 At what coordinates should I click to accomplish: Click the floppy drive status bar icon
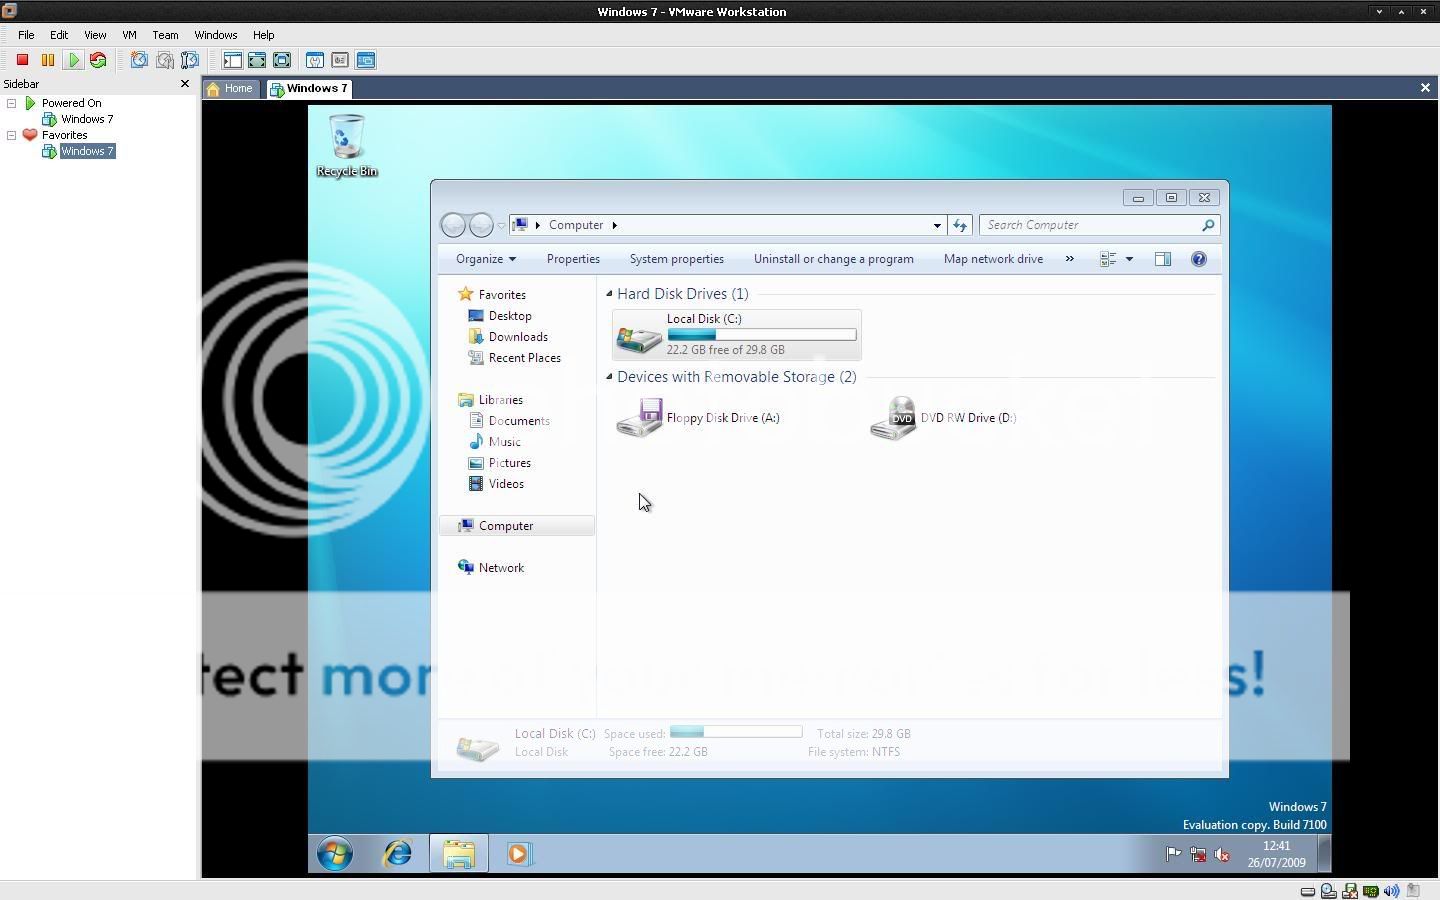coord(1350,890)
